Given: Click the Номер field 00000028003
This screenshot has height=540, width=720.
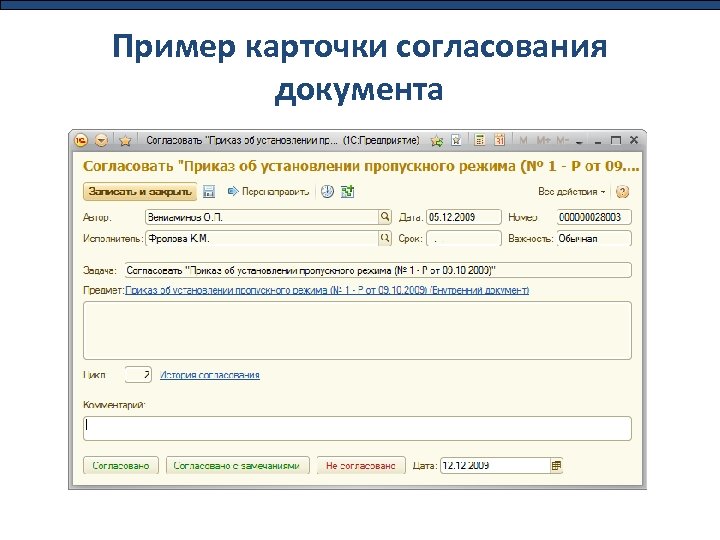Looking at the screenshot, I should pos(594,217).
